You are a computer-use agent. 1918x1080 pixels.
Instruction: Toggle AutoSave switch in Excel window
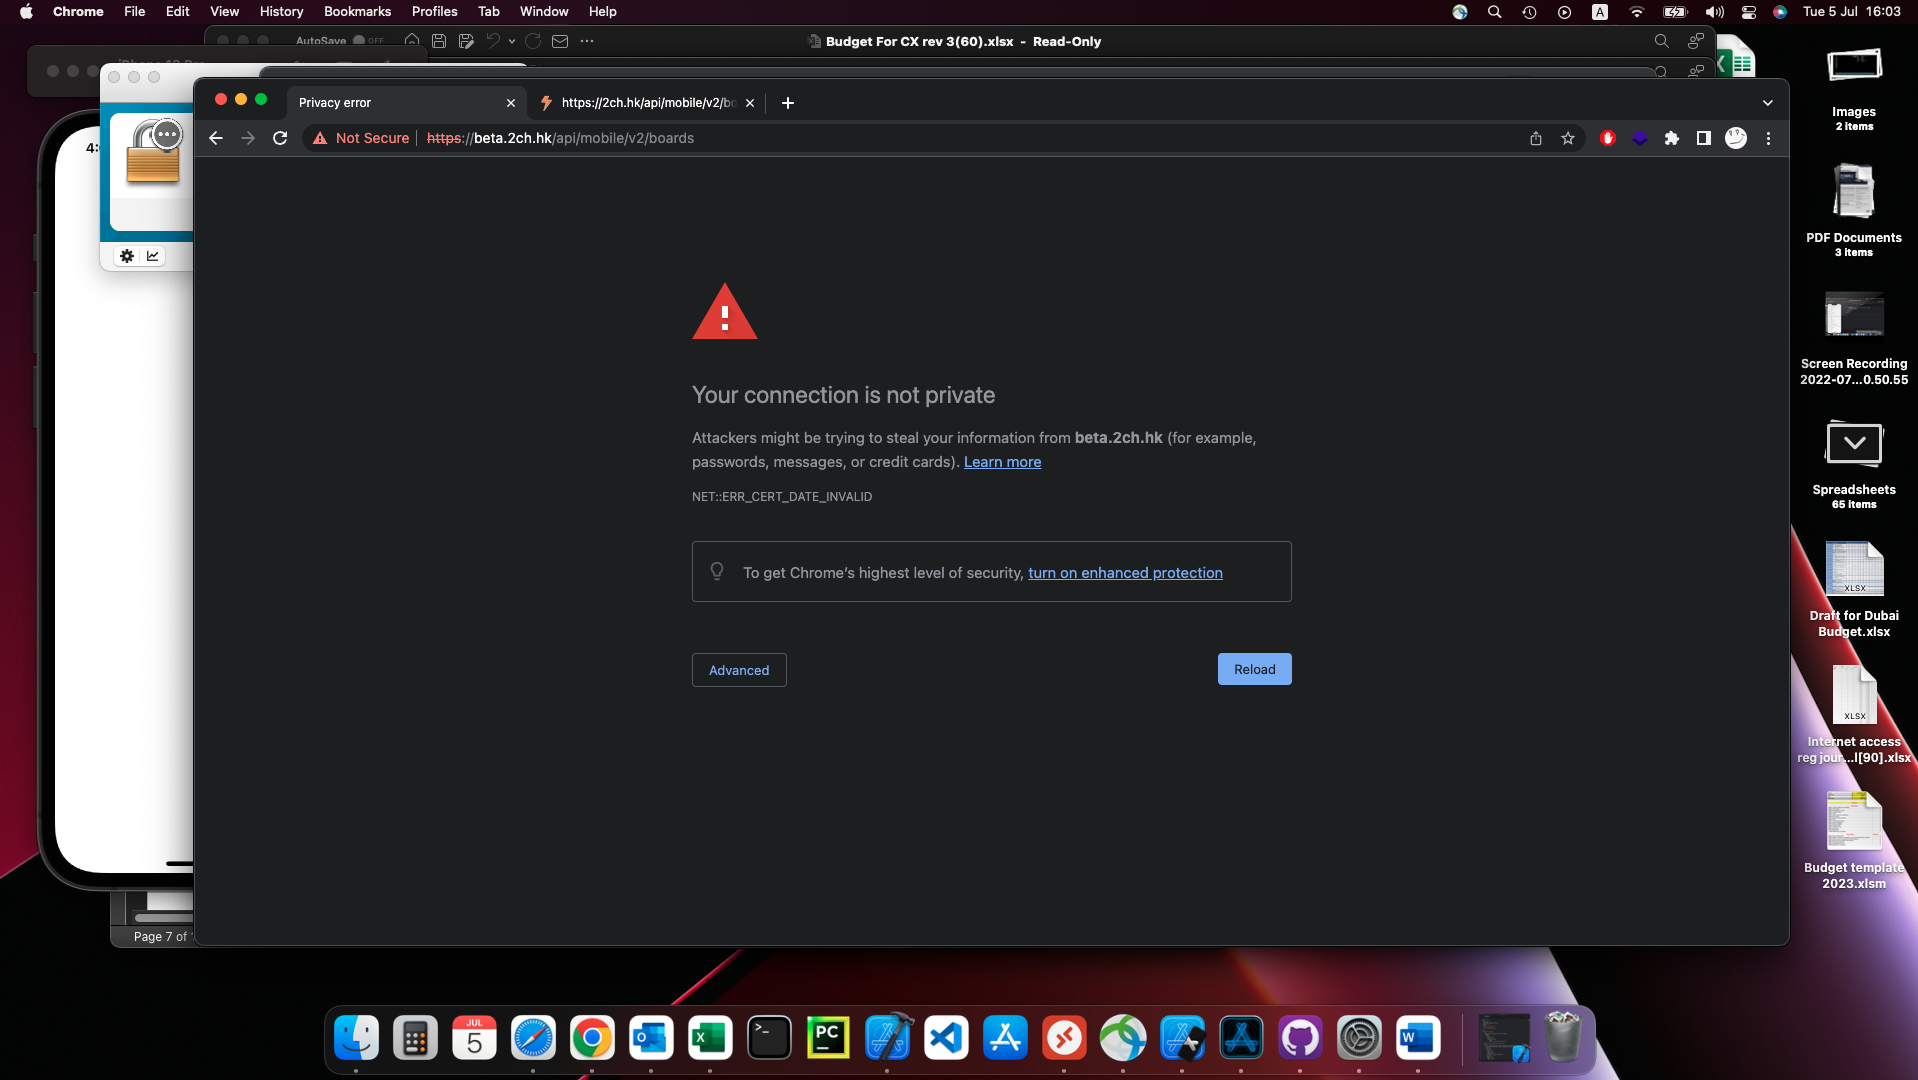click(367, 41)
